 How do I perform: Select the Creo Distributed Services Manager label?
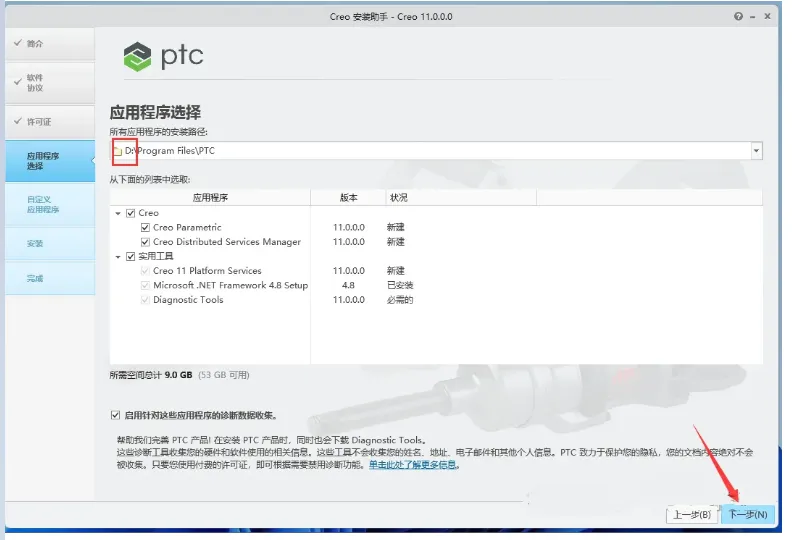click(227, 242)
